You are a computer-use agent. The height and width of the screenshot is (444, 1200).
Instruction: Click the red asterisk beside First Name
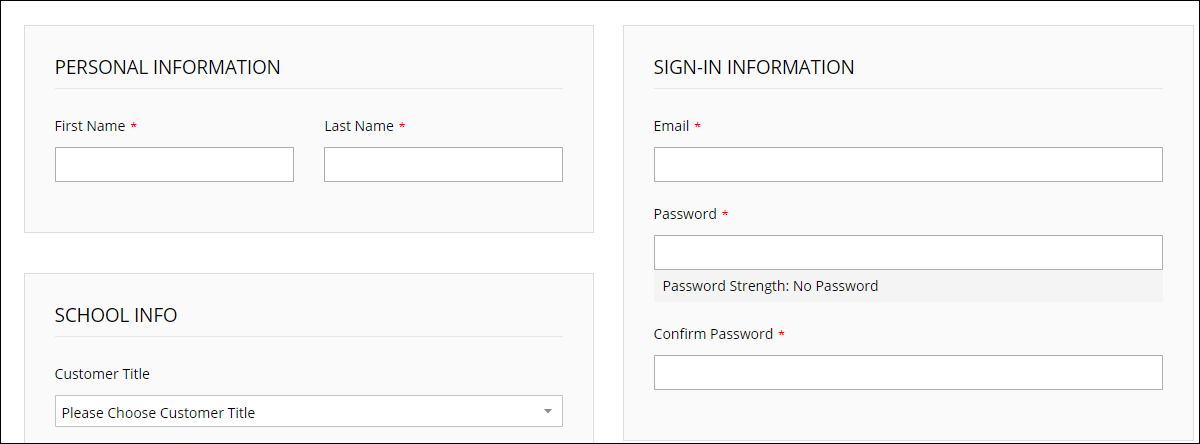134,127
